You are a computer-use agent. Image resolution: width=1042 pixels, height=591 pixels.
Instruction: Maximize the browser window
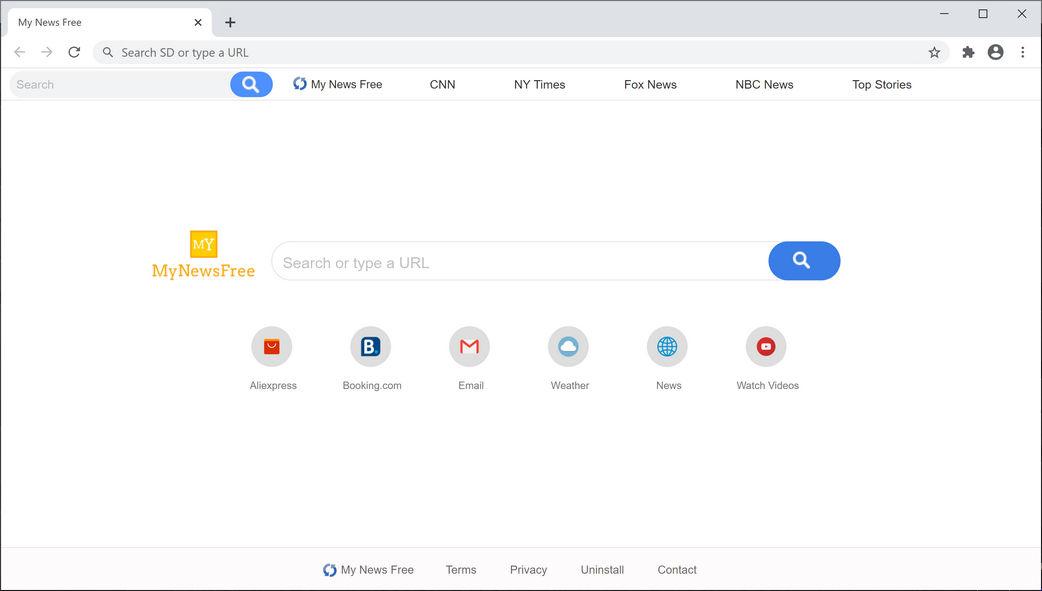[983, 13]
